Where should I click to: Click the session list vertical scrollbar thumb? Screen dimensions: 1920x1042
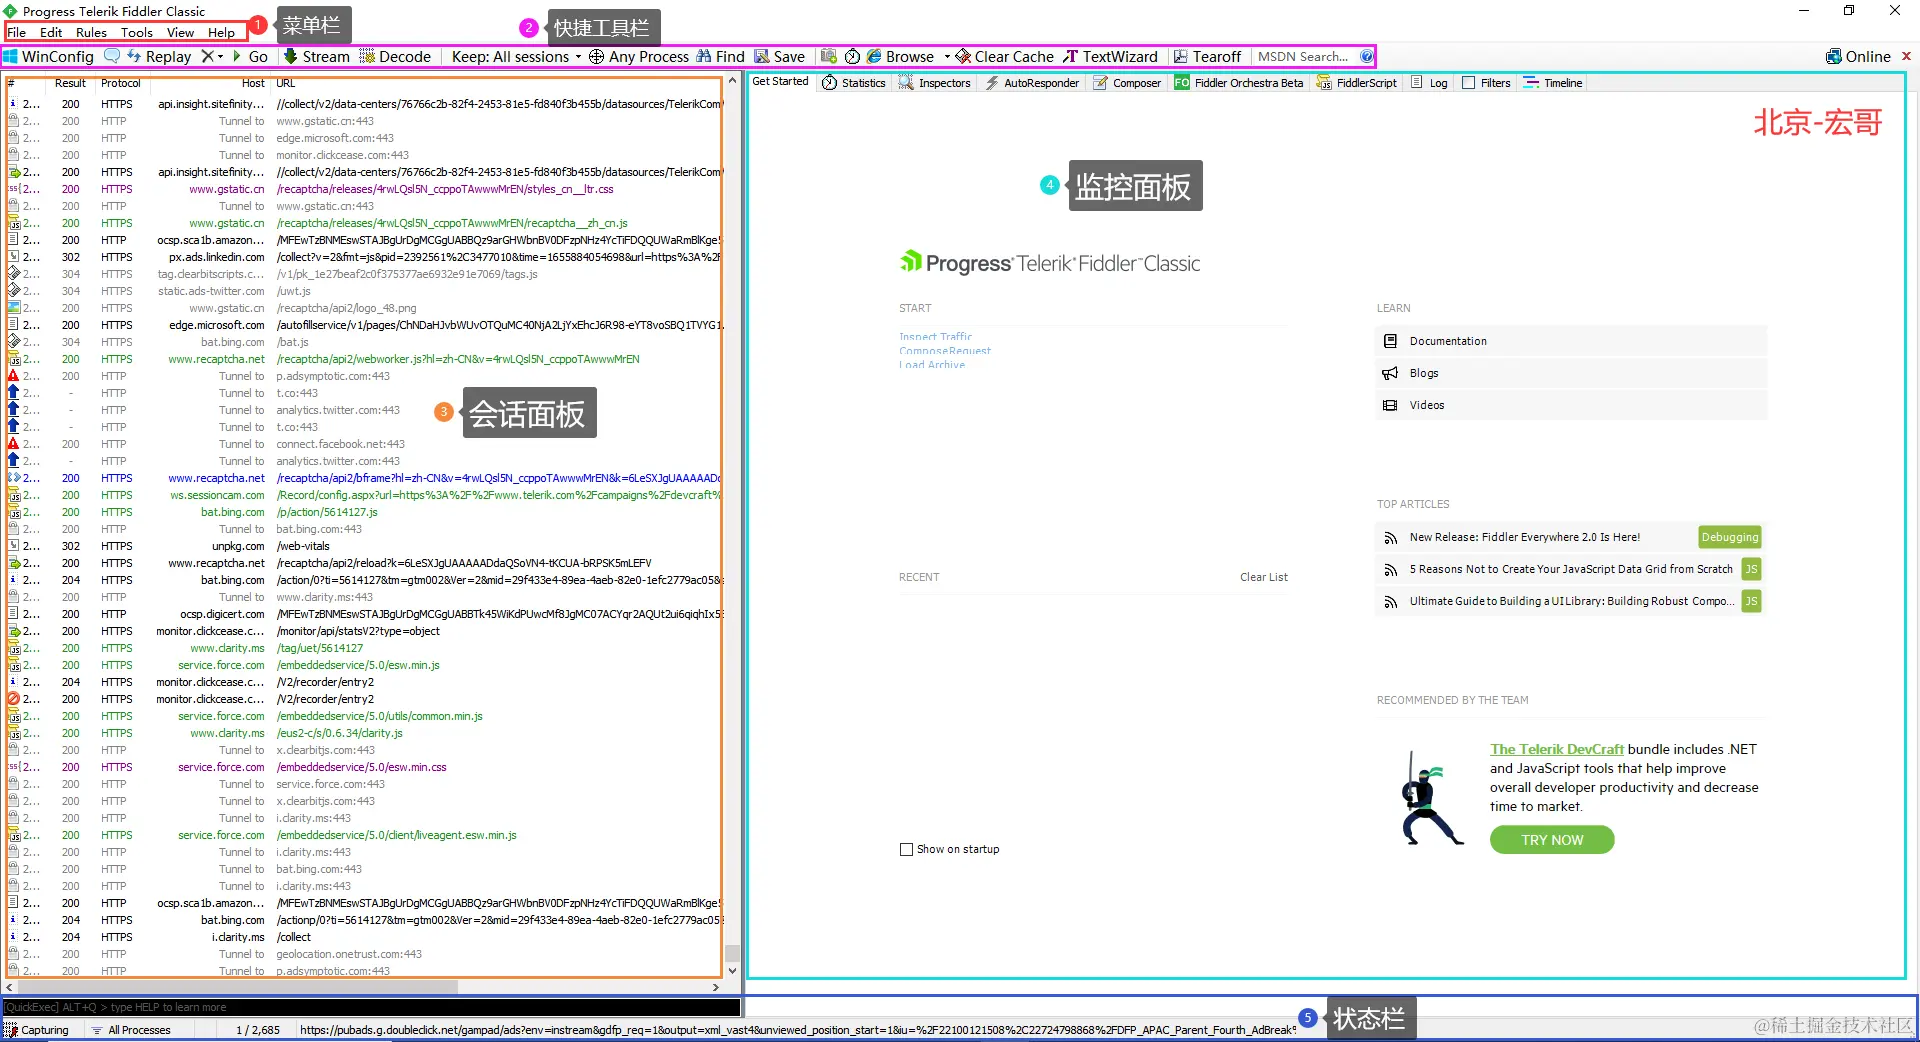732,953
